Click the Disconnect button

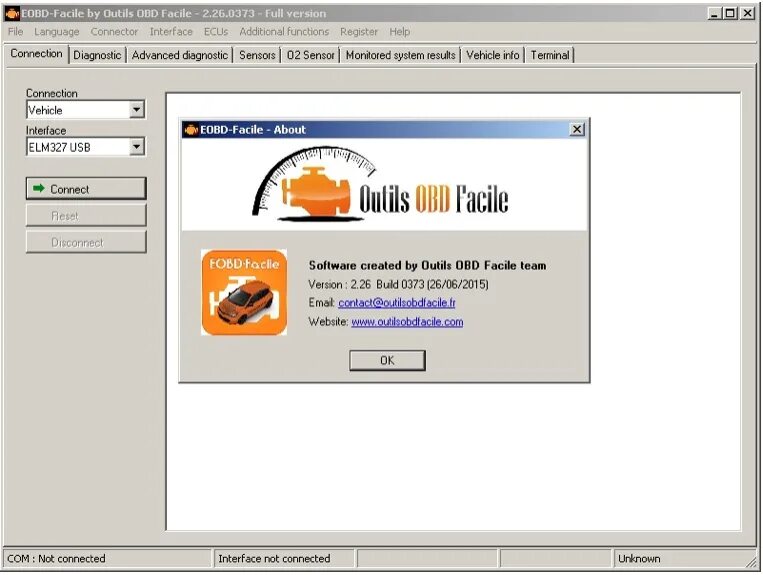point(86,242)
